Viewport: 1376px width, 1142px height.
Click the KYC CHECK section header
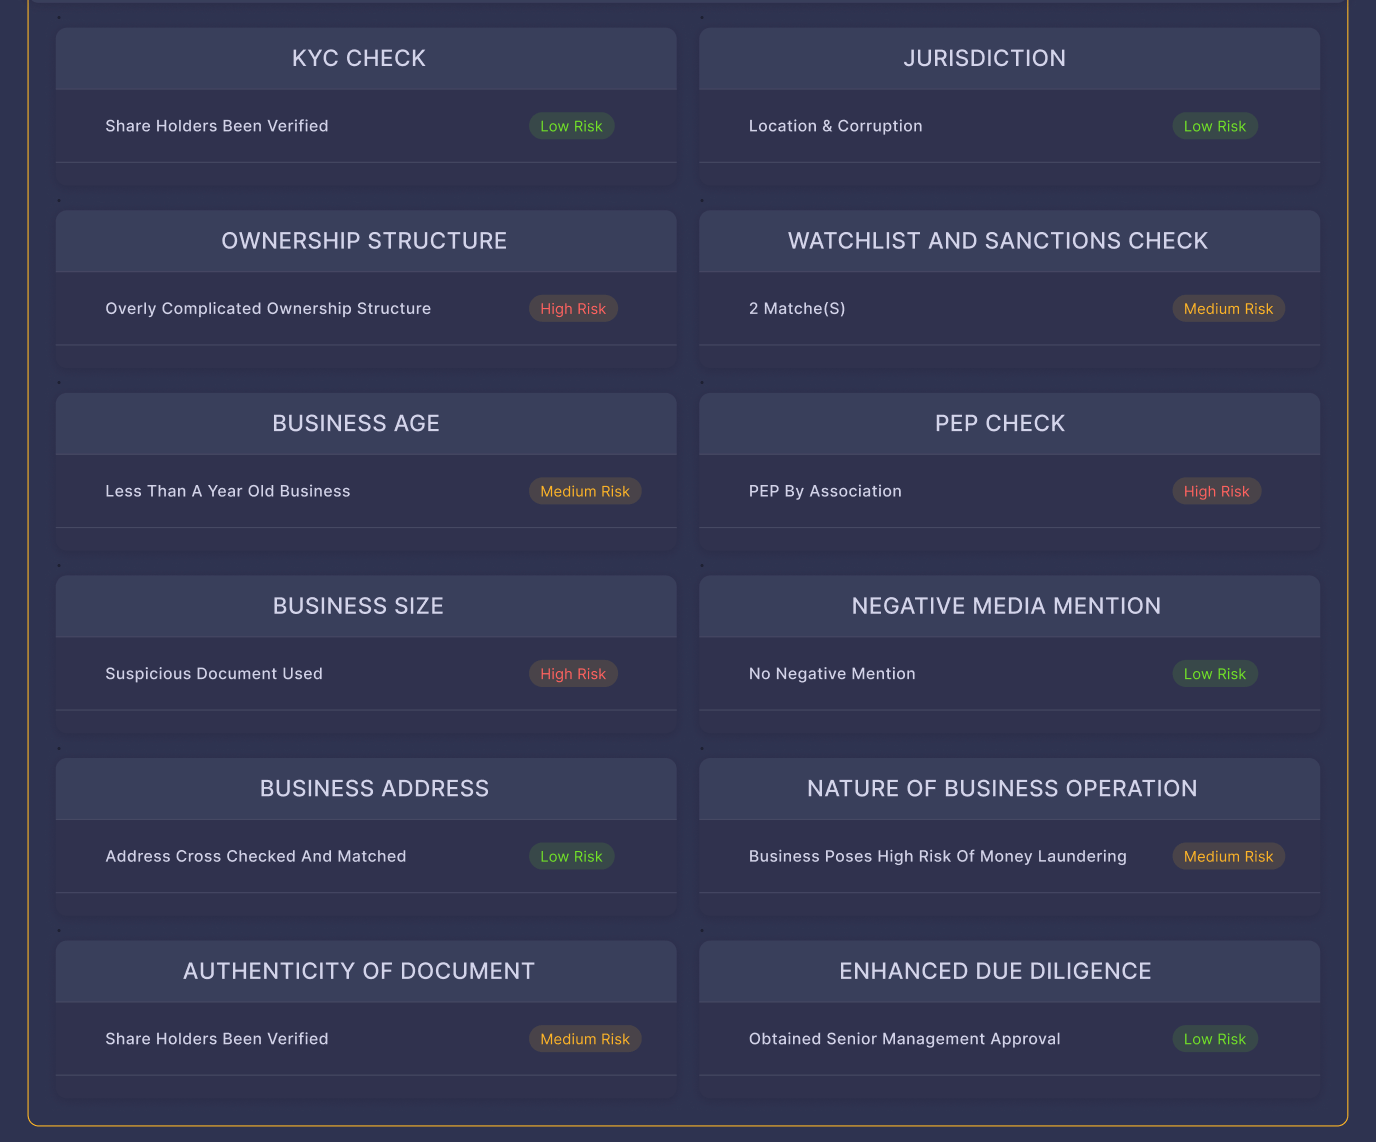359,58
